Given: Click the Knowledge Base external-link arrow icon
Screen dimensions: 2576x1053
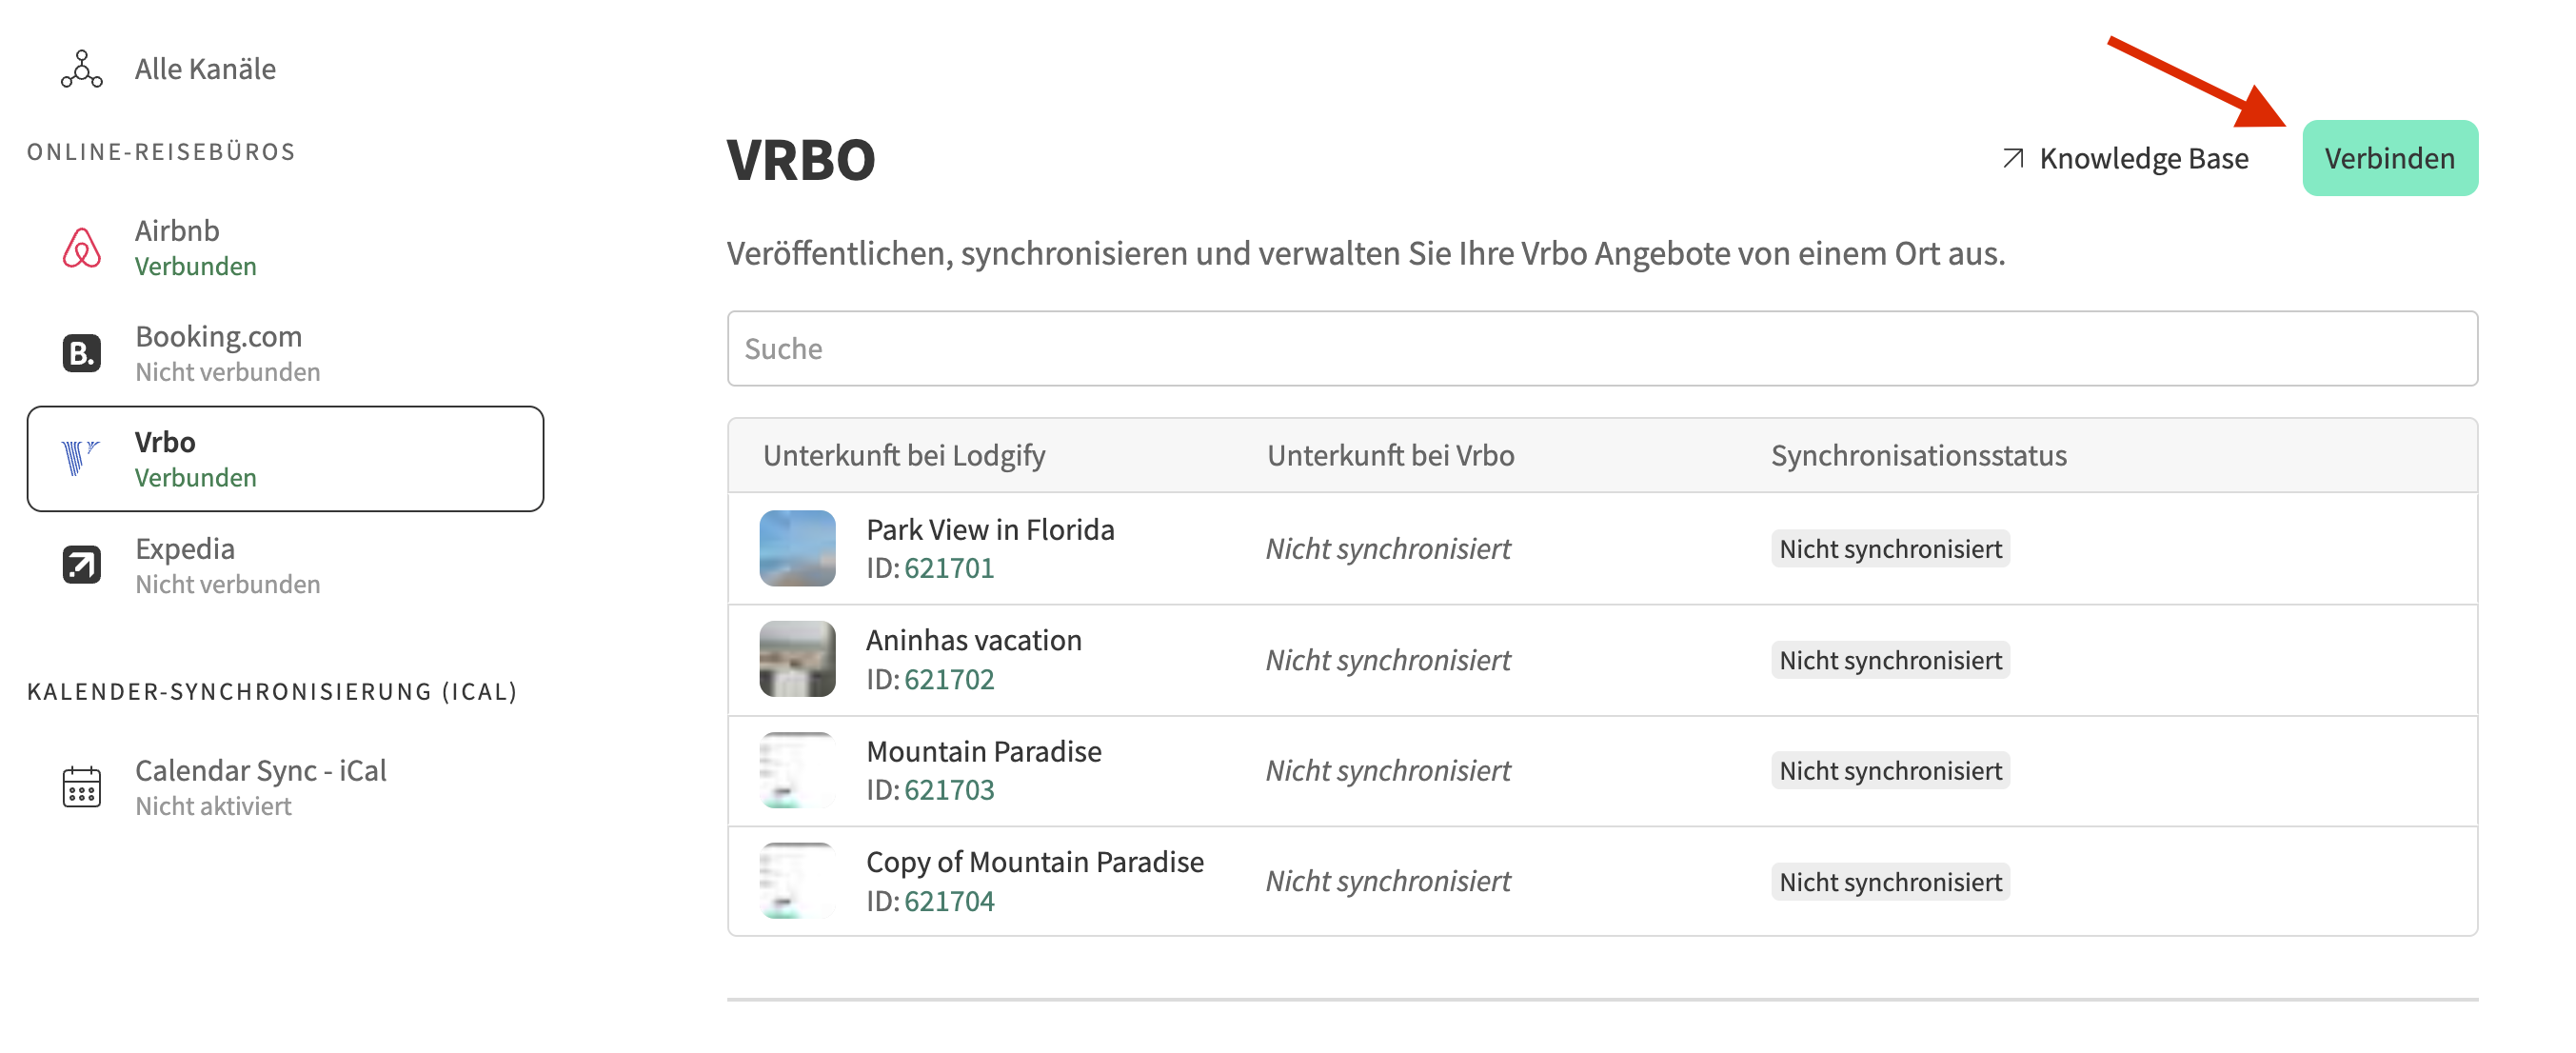Looking at the screenshot, I should (x=2013, y=158).
